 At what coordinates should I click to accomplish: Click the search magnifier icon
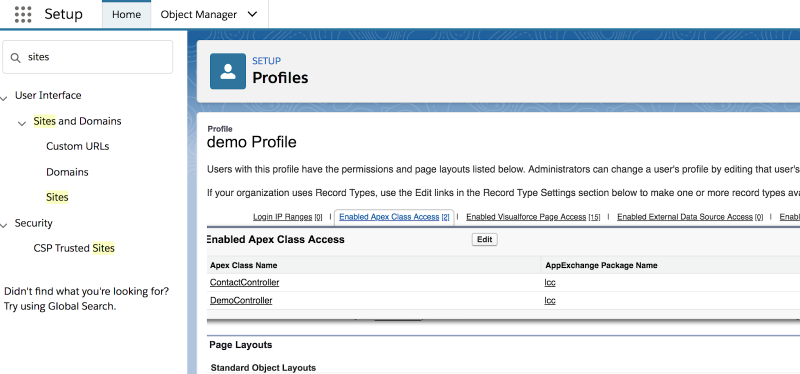point(16,57)
